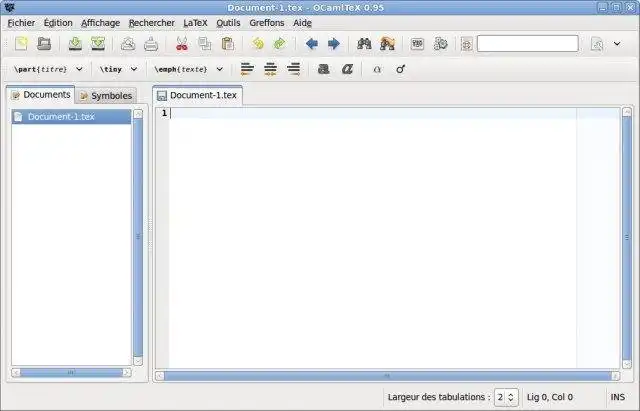Insert Greek letter via alpha icon

coord(377,70)
